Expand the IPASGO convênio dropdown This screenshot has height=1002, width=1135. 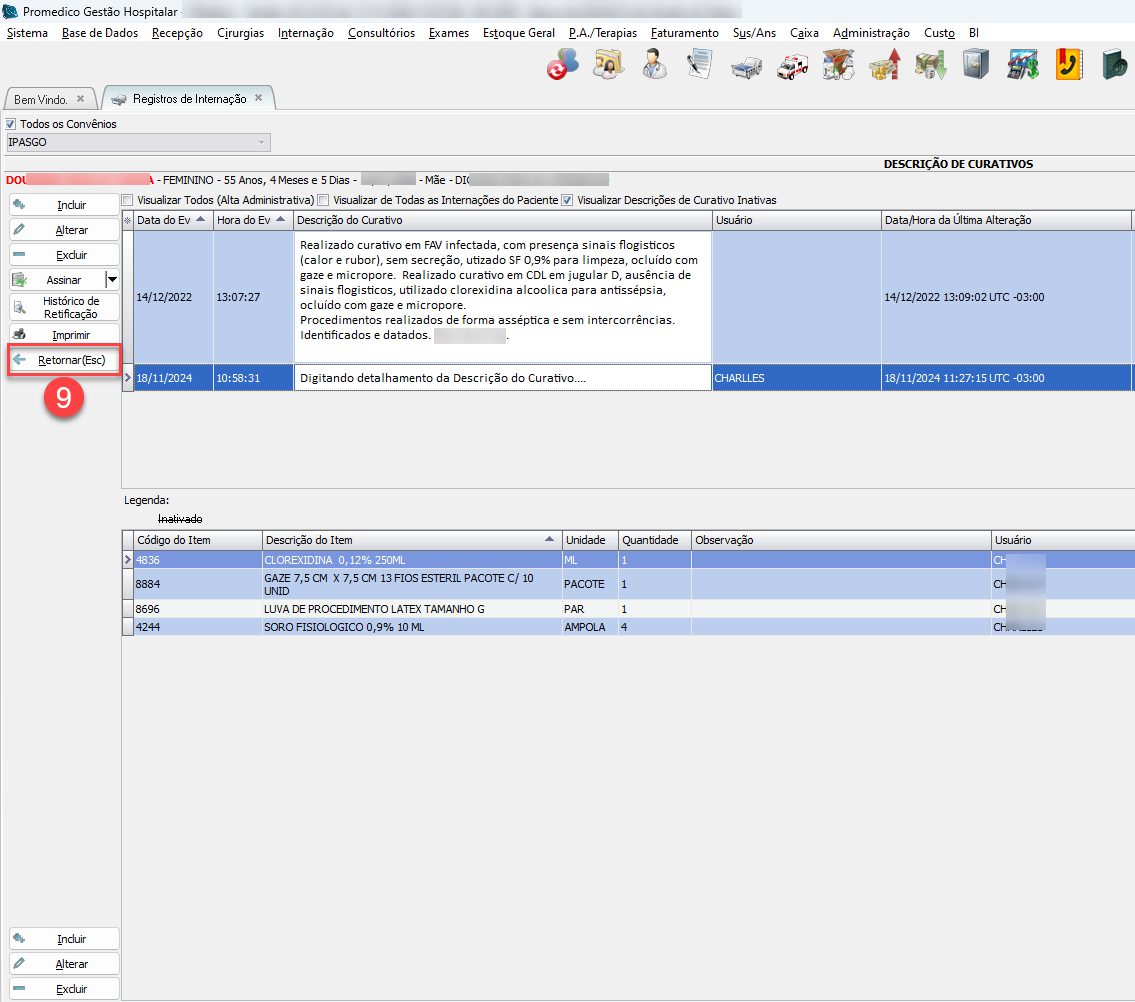[x=262, y=143]
